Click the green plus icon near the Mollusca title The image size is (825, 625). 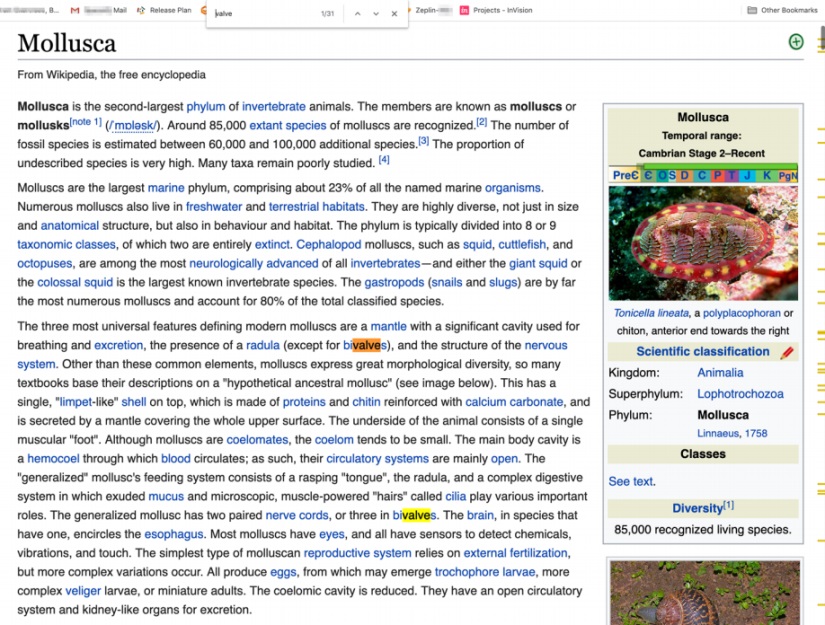click(x=796, y=41)
